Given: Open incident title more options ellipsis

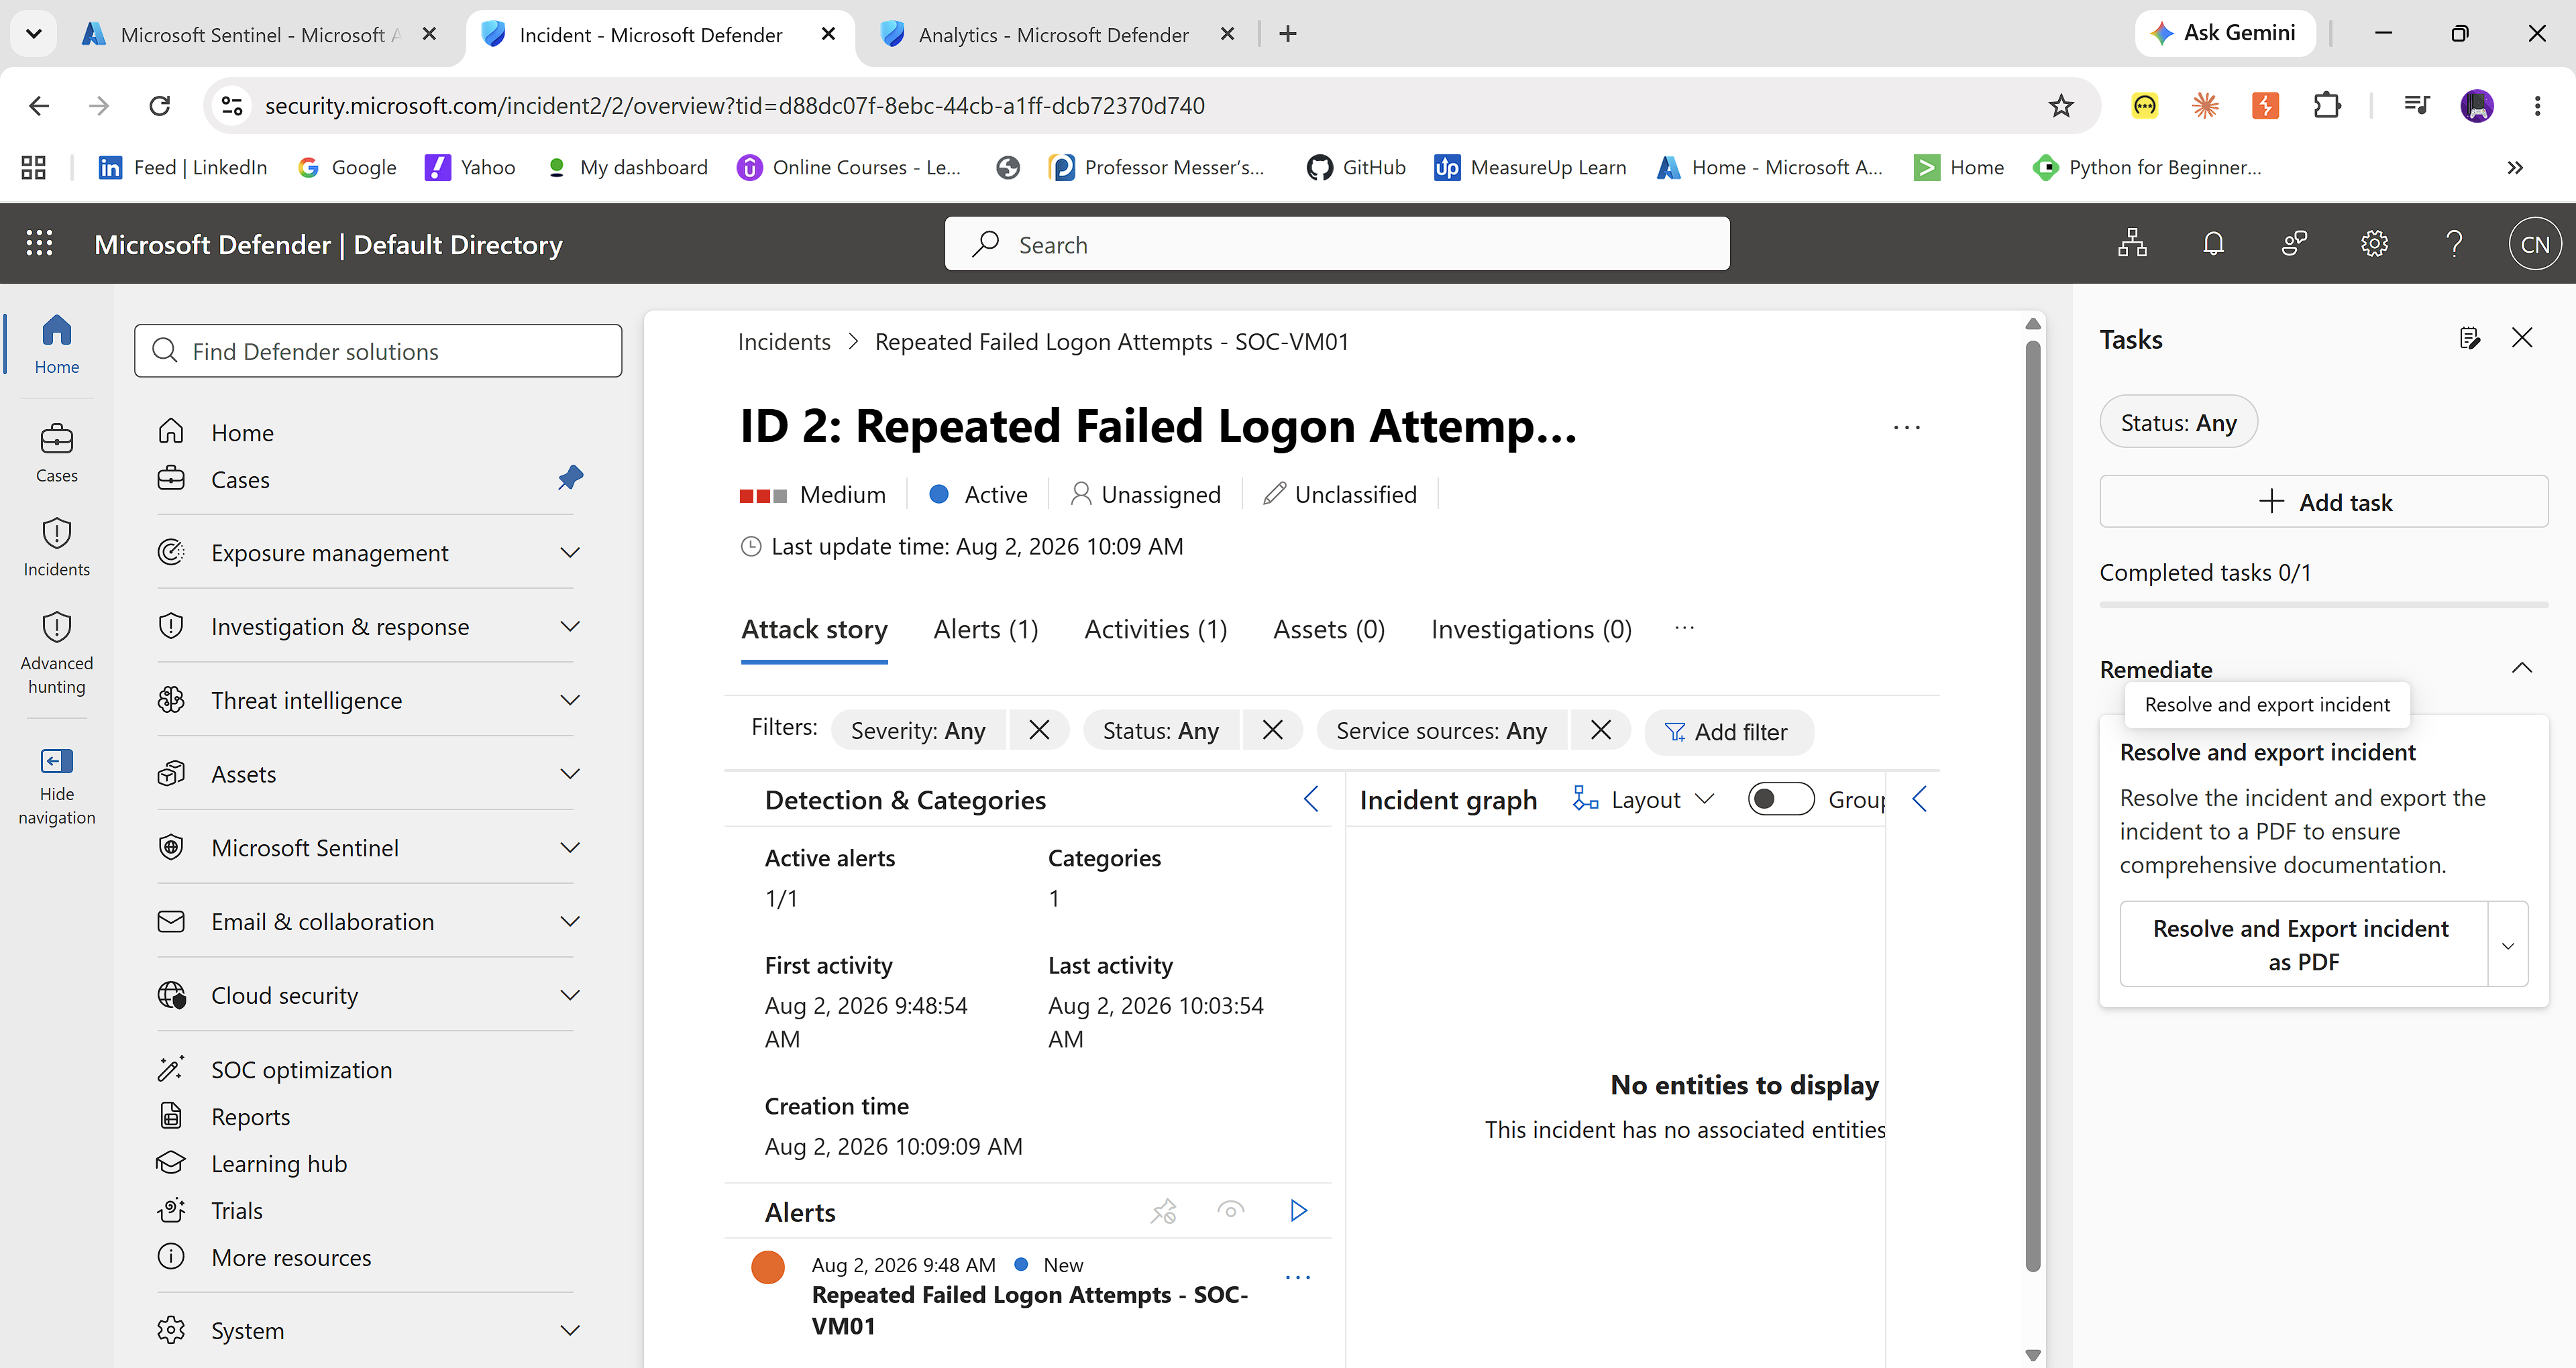Looking at the screenshot, I should pyautogui.click(x=1906, y=427).
